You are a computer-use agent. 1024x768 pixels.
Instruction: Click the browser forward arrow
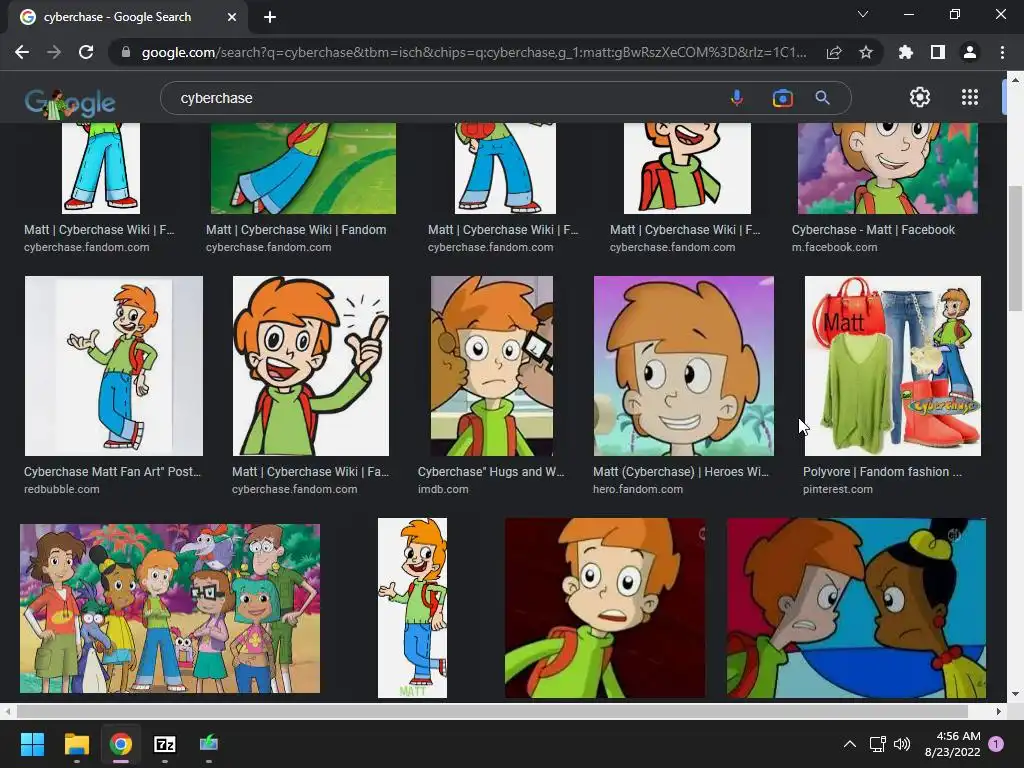click(x=54, y=52)
